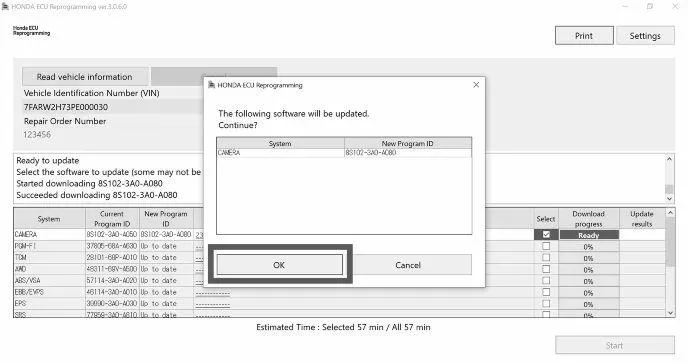Click the Ready progress cell for CAMERA
The image size is (688, 363).
click(588, 235)
